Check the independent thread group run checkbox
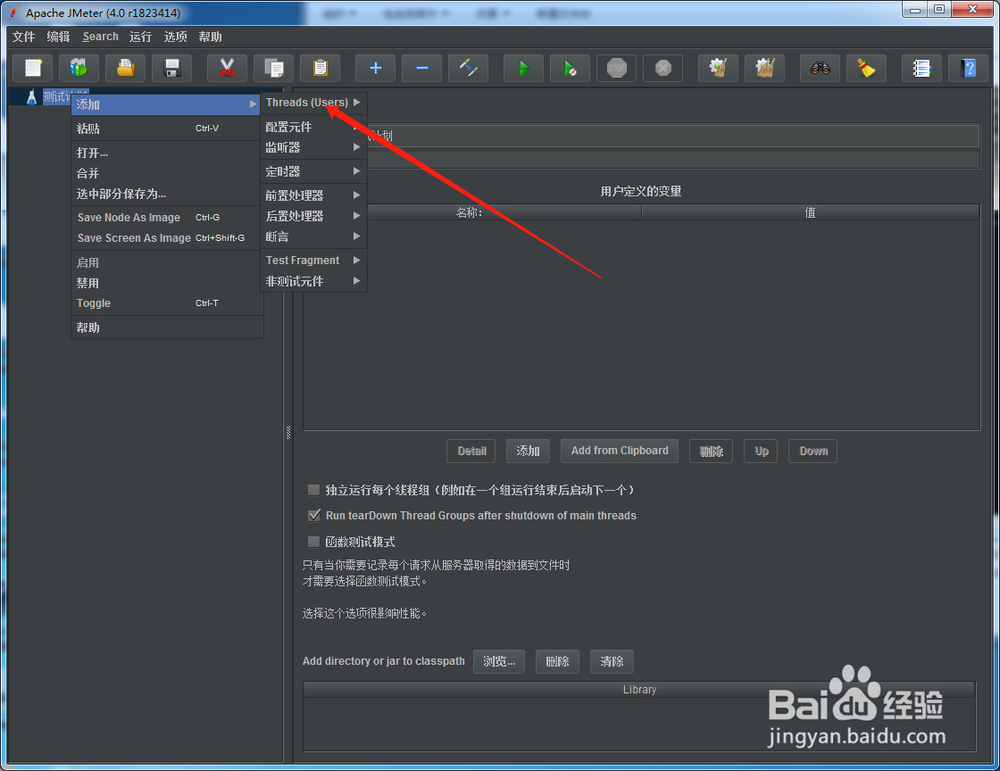Image resolution: width=1000 pixels, height=771 pixels. pyautogui.click(x=313, y=490)
